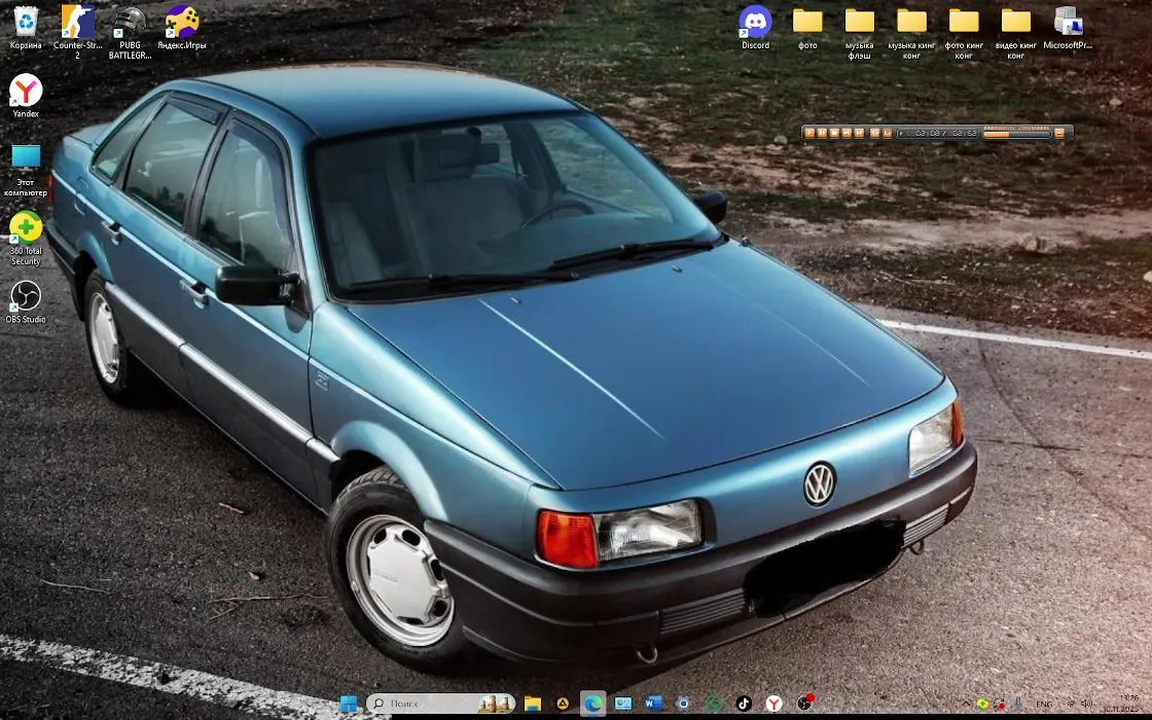Open Microsoft Word from the taskbar
The image size is (1152, 720).
653,704
